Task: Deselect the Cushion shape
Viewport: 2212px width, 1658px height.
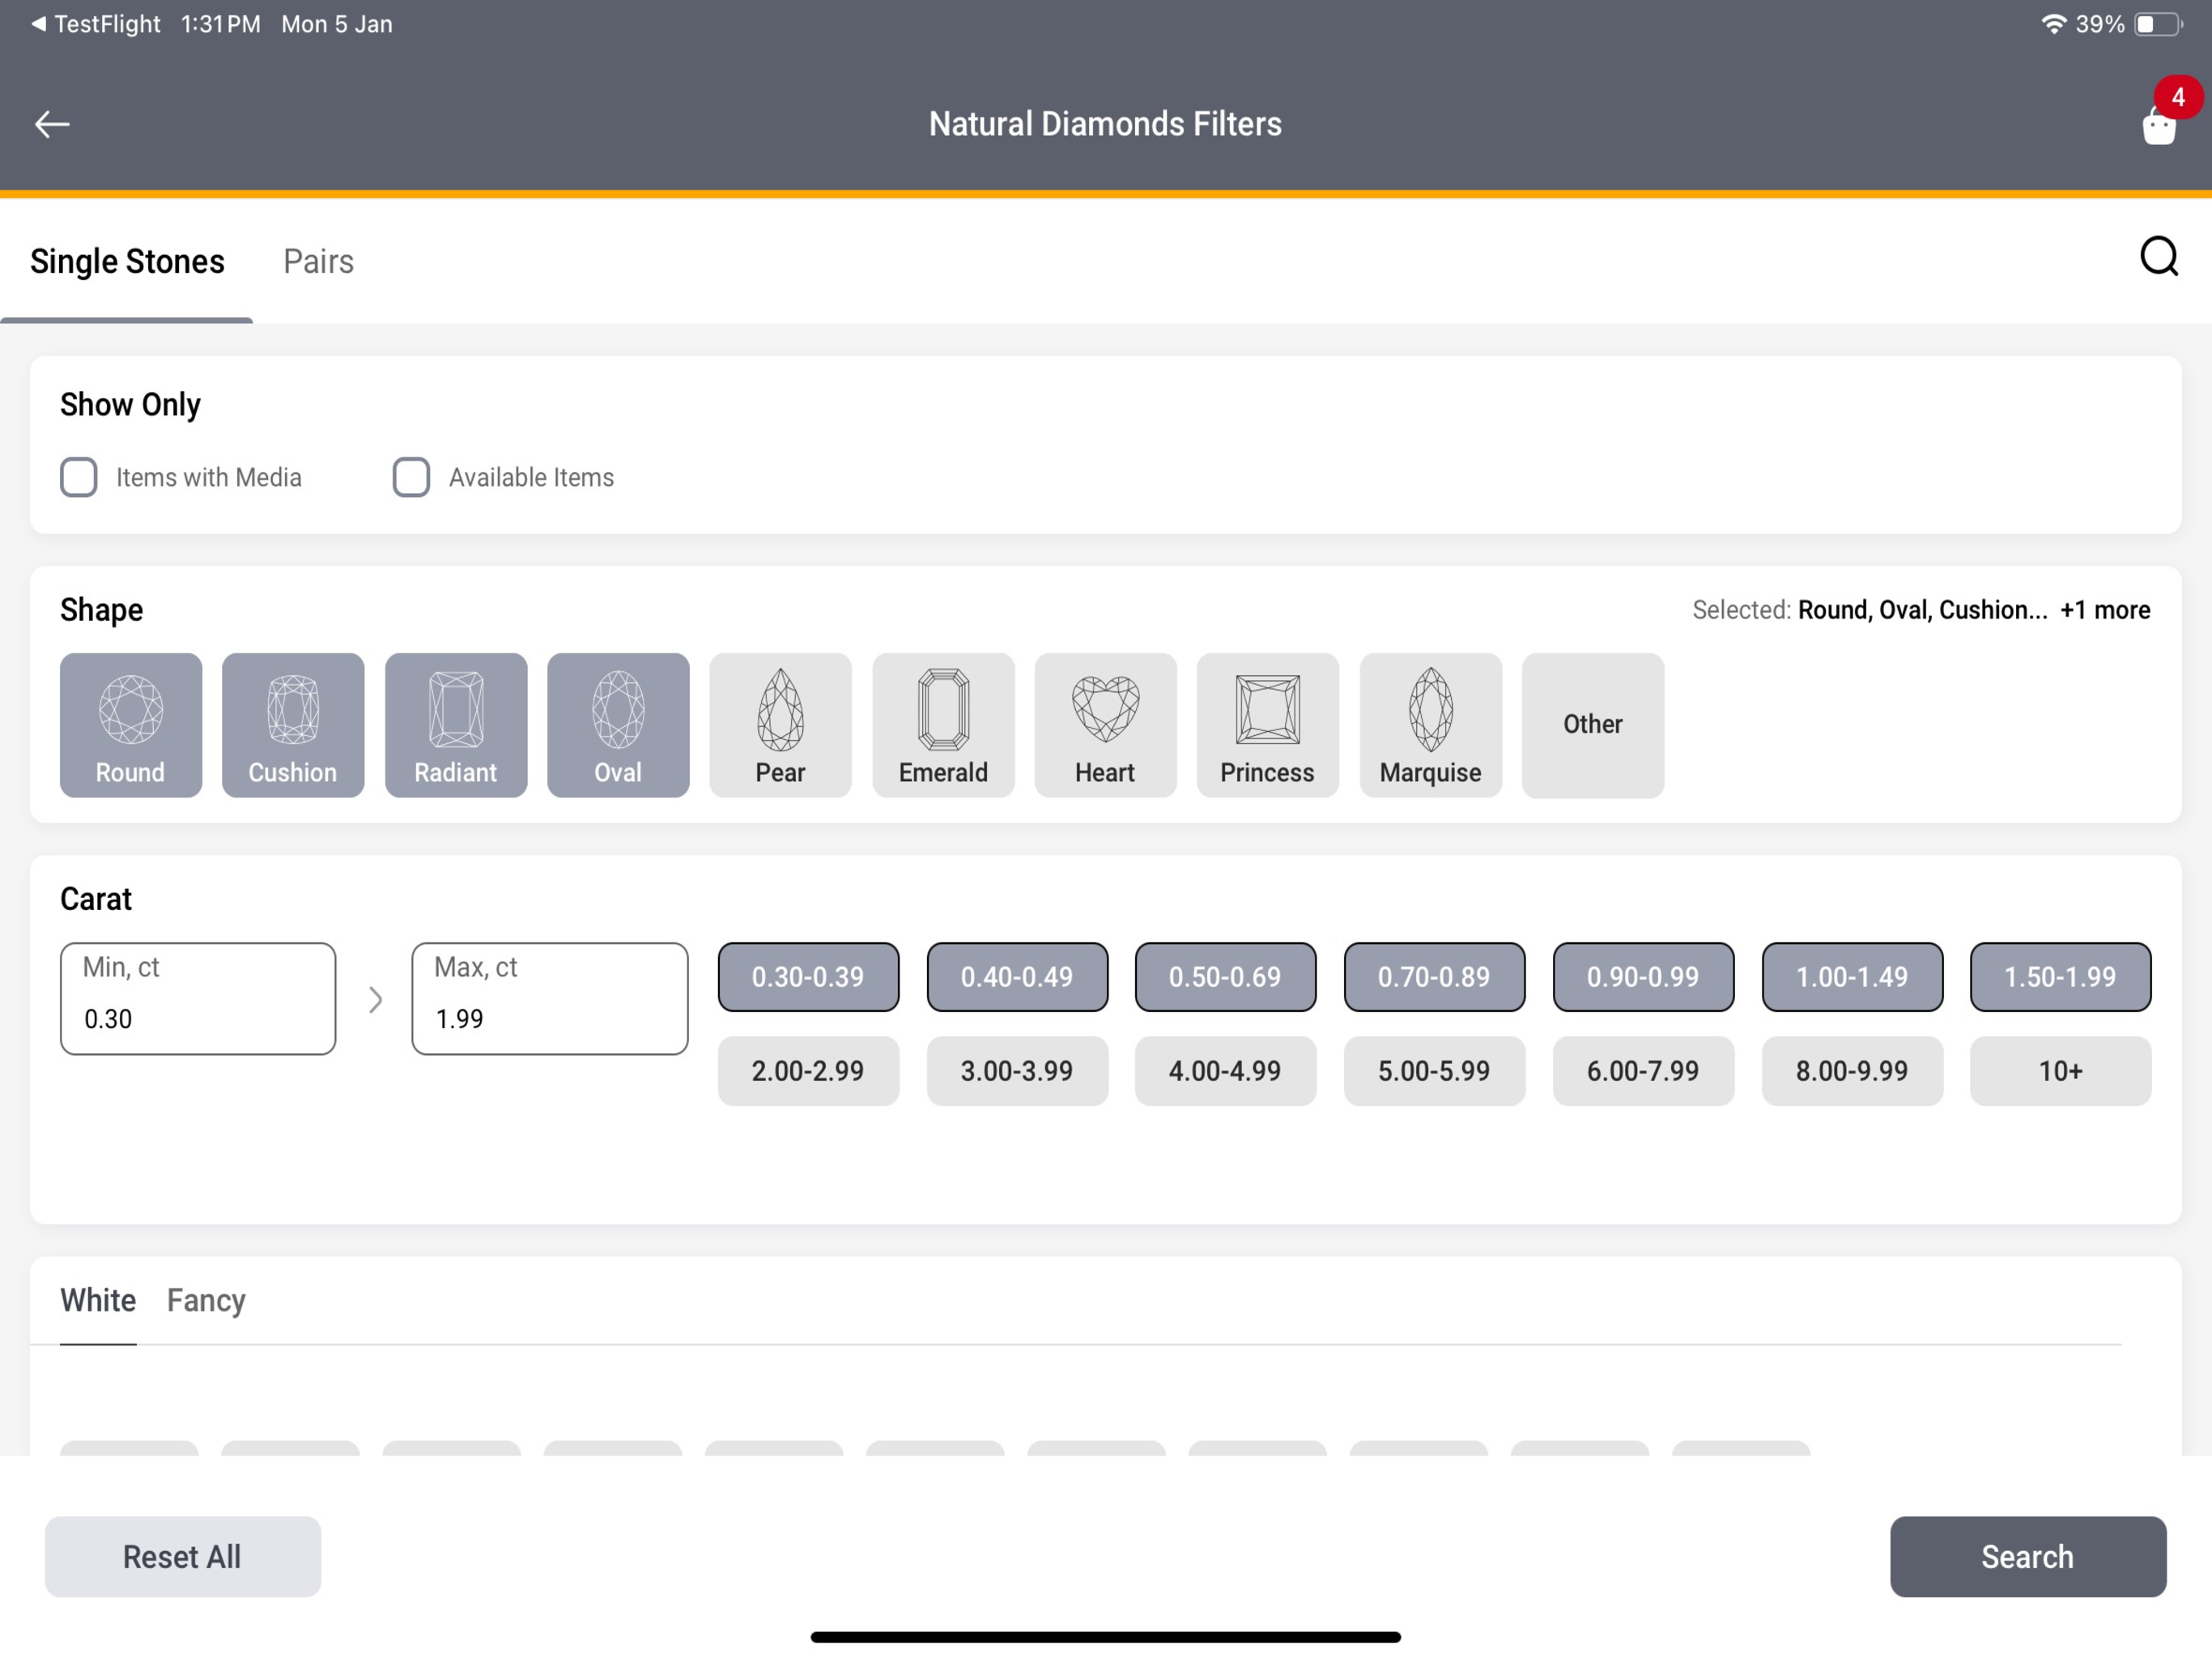Action: coord(293,725)
